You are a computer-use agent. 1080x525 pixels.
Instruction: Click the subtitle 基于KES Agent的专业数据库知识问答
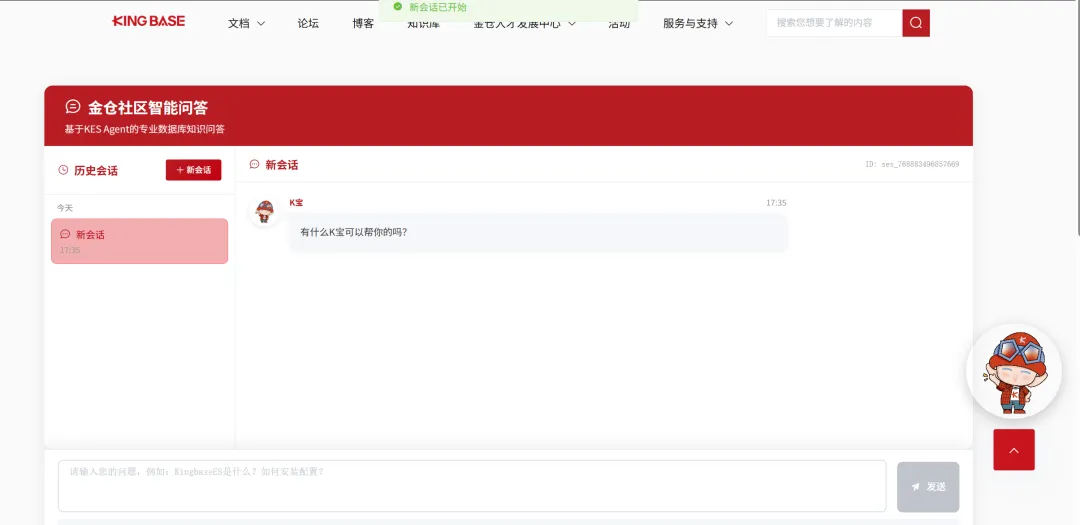click(x=145, y=129)
